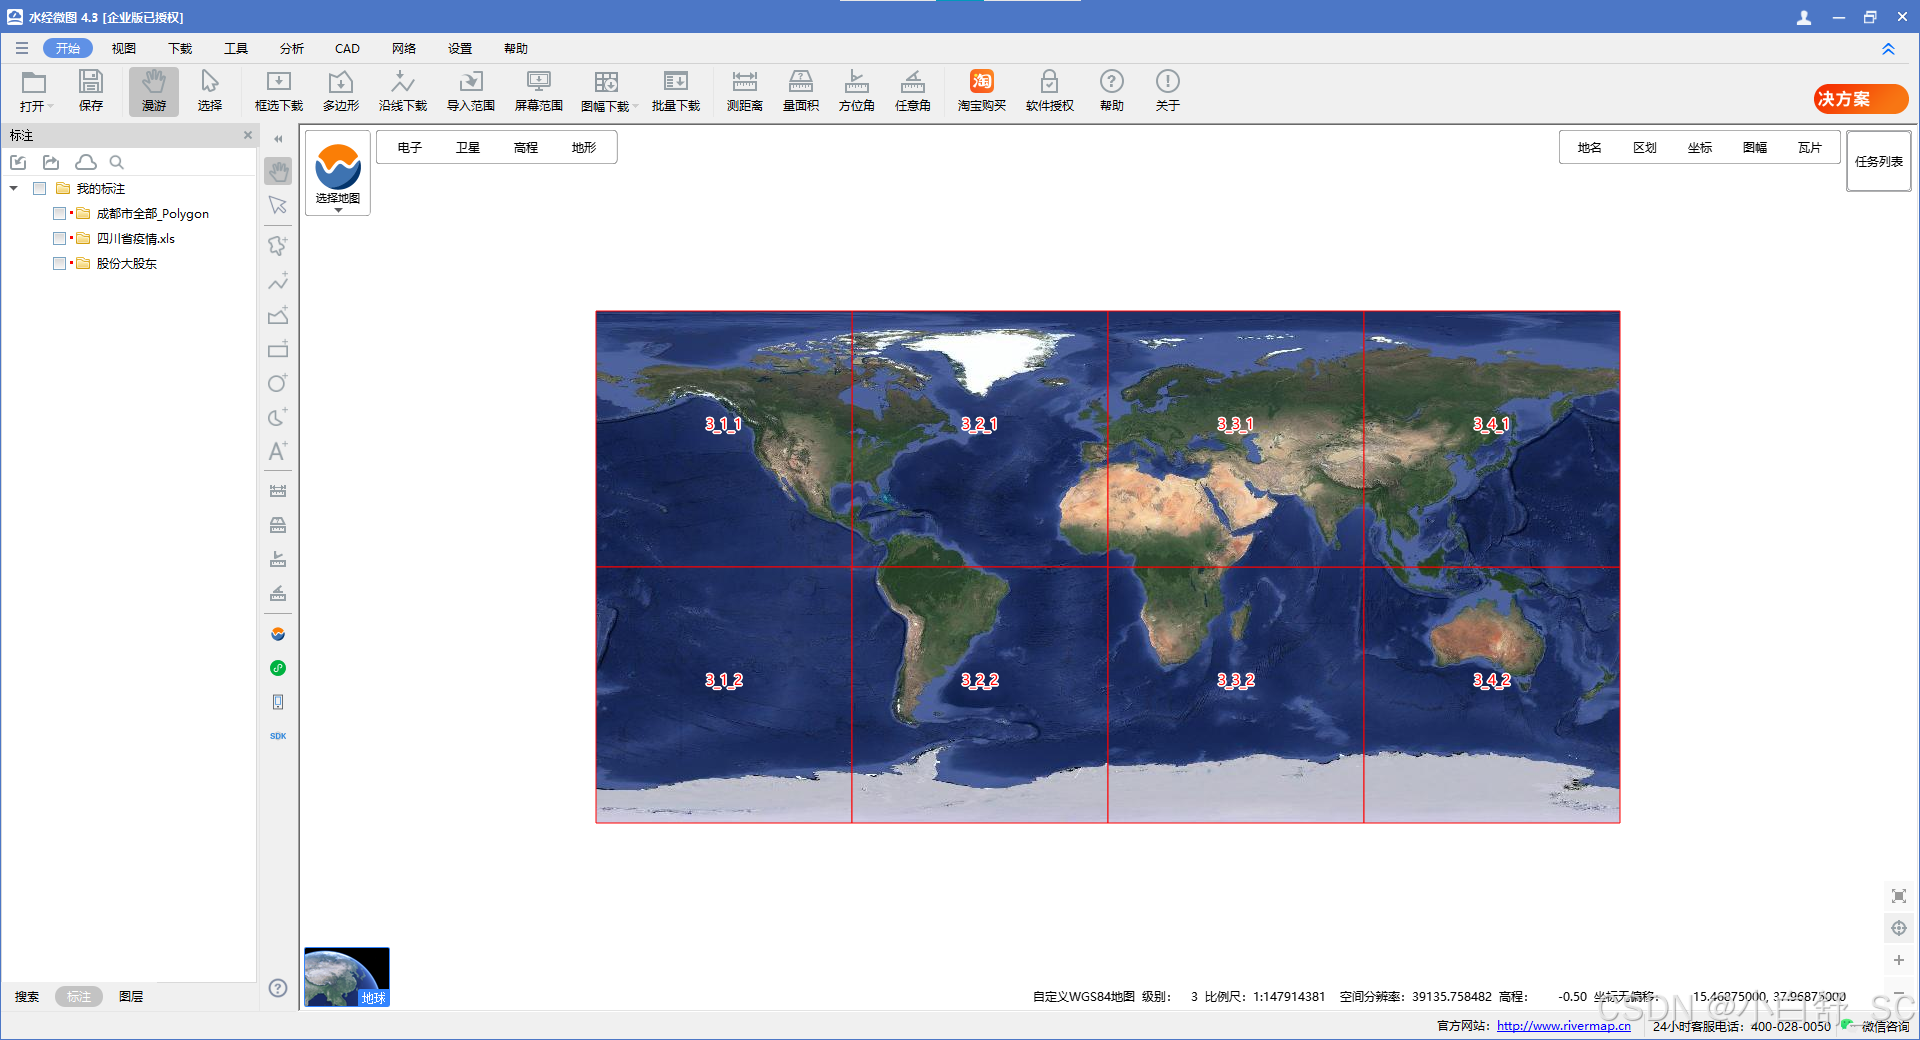Click the 保存 (Save) toolbar icon
This screenshot has height=1040, width=1920.
click(91, 90)
